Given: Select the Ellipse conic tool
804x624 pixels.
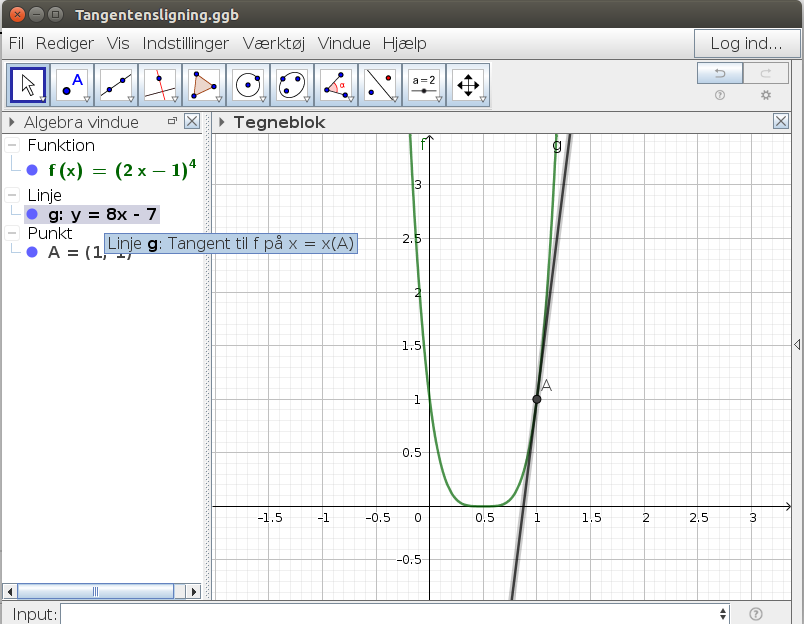Looking at the screenshot, I should (292, 85).
